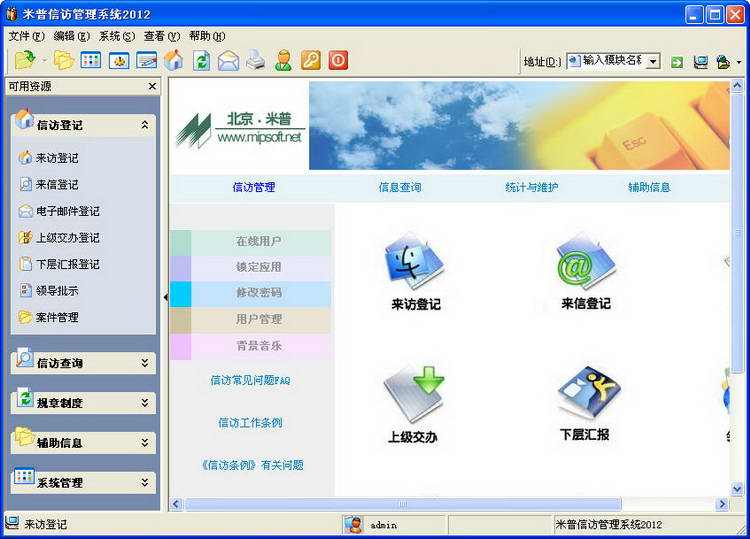The height and width of the screenshot is (539, 750).
Task: Select 下层汇报登记 in the sidebar
Action: point(59,264)
